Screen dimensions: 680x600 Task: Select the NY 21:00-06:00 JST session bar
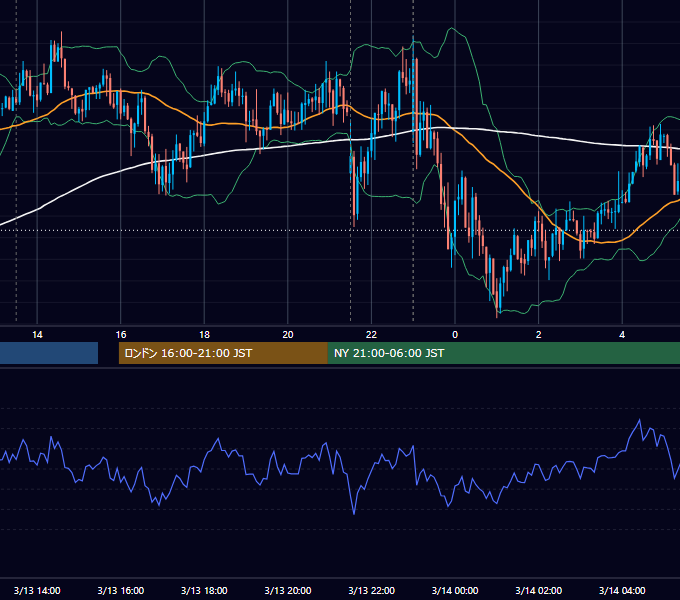[504, 353]
